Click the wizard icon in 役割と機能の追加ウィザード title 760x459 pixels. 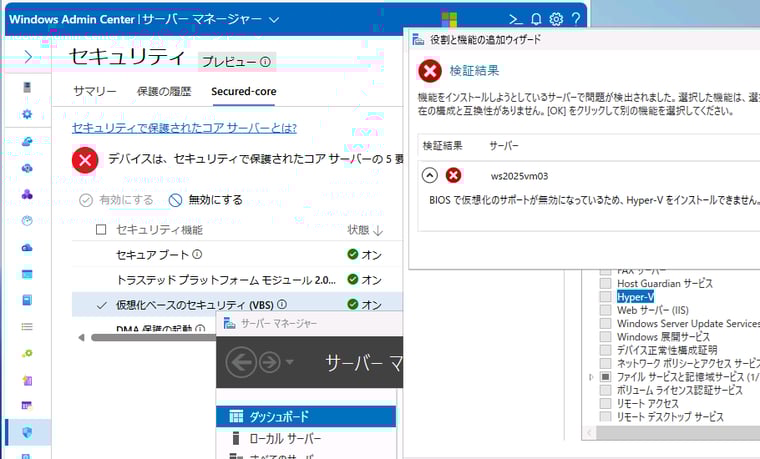point(418,40)
